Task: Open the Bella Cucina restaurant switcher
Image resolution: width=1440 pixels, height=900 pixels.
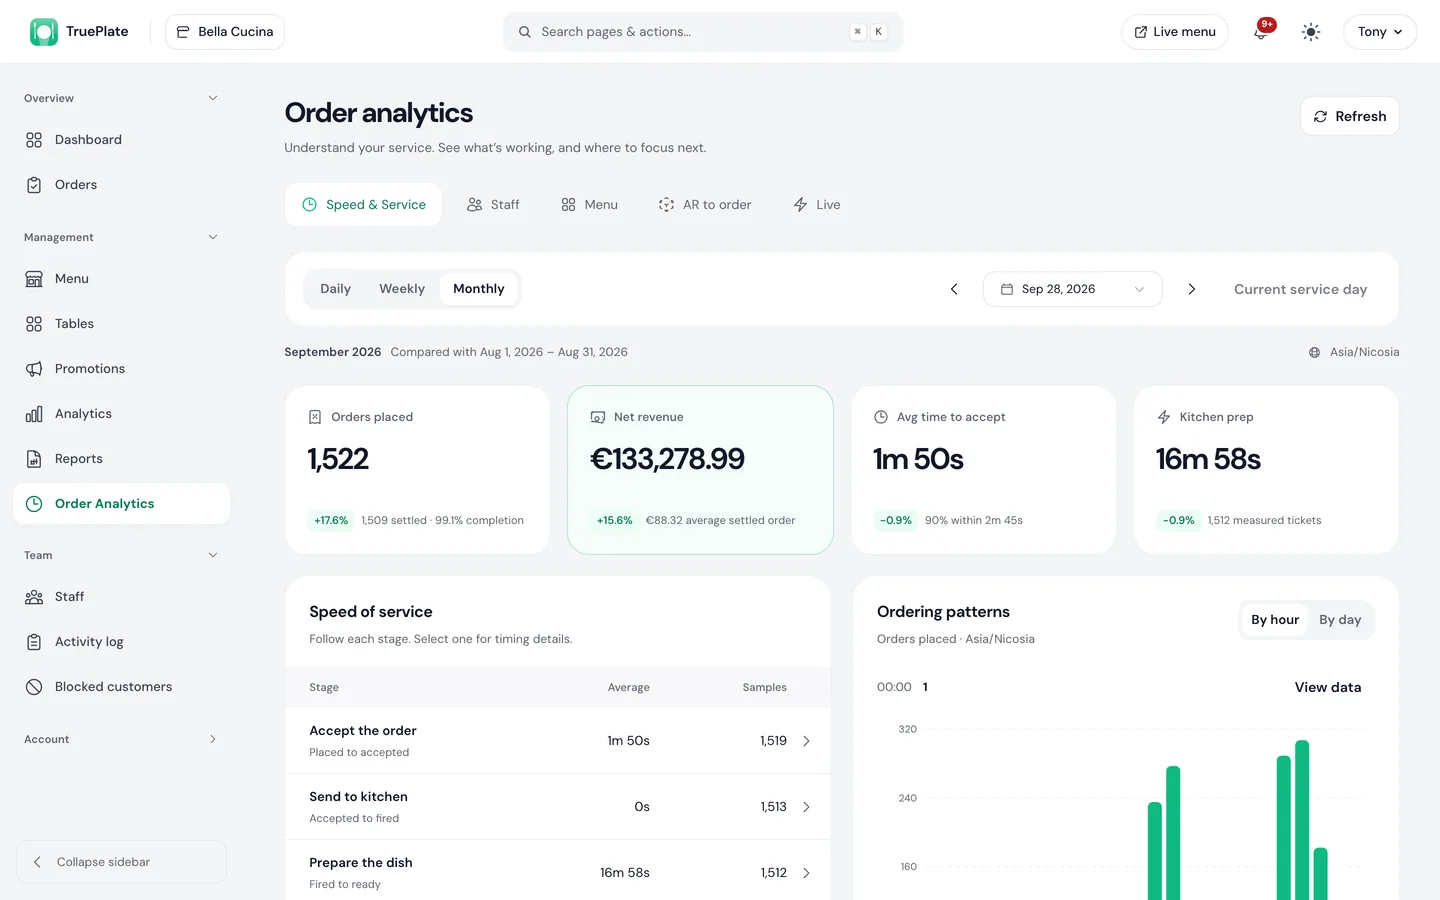Action: point(225,32)
